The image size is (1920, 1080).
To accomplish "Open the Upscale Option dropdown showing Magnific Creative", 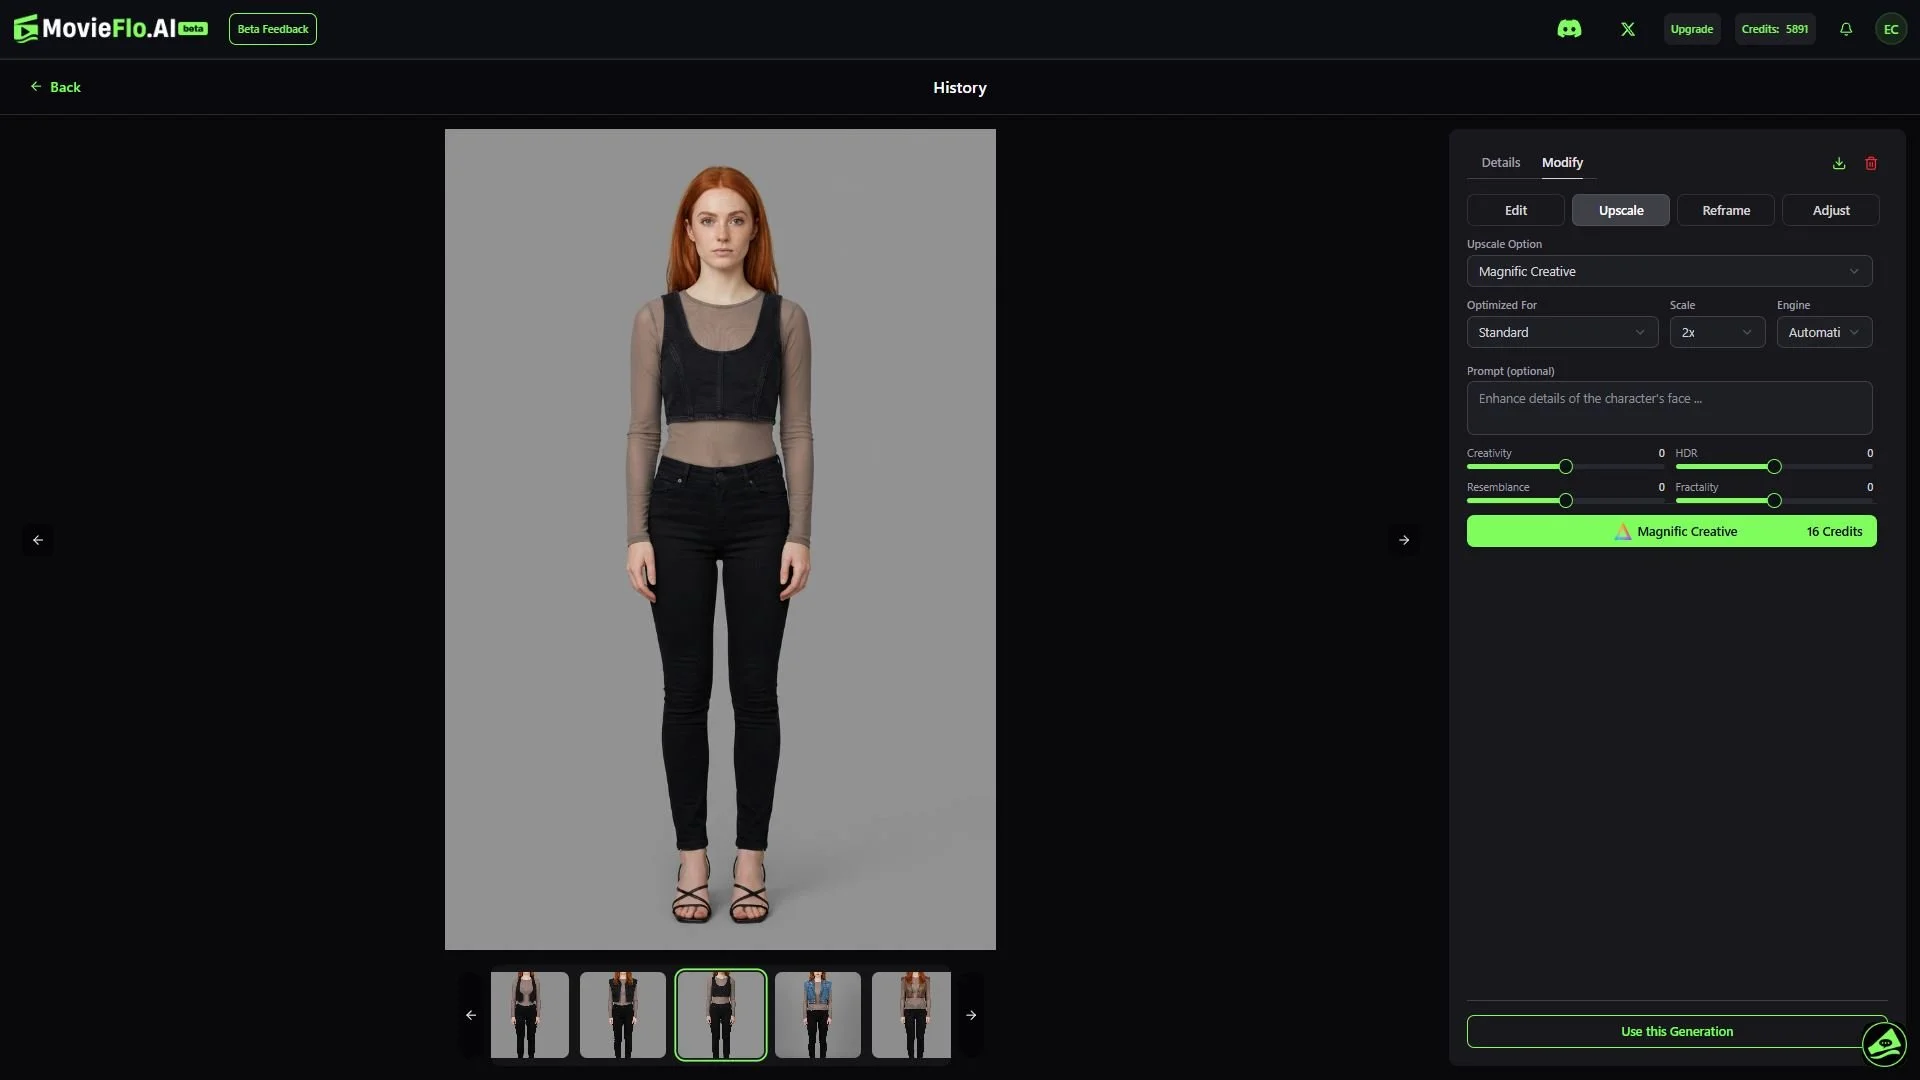I will (1670, 271).
